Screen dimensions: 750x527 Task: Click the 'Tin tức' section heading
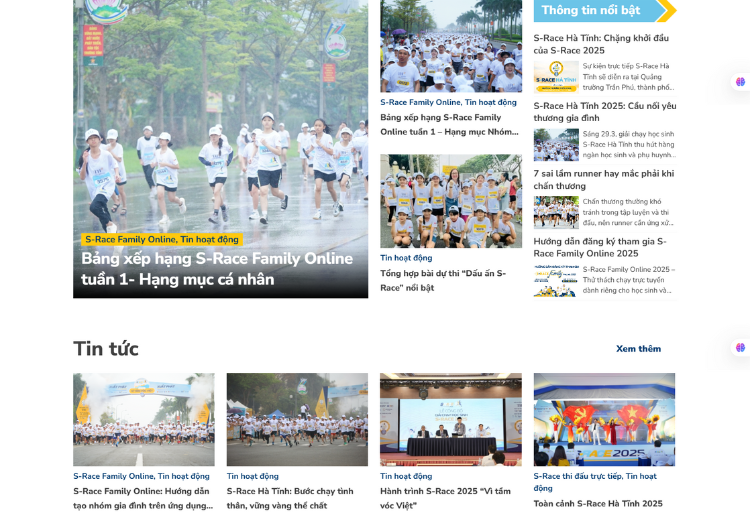106,349
